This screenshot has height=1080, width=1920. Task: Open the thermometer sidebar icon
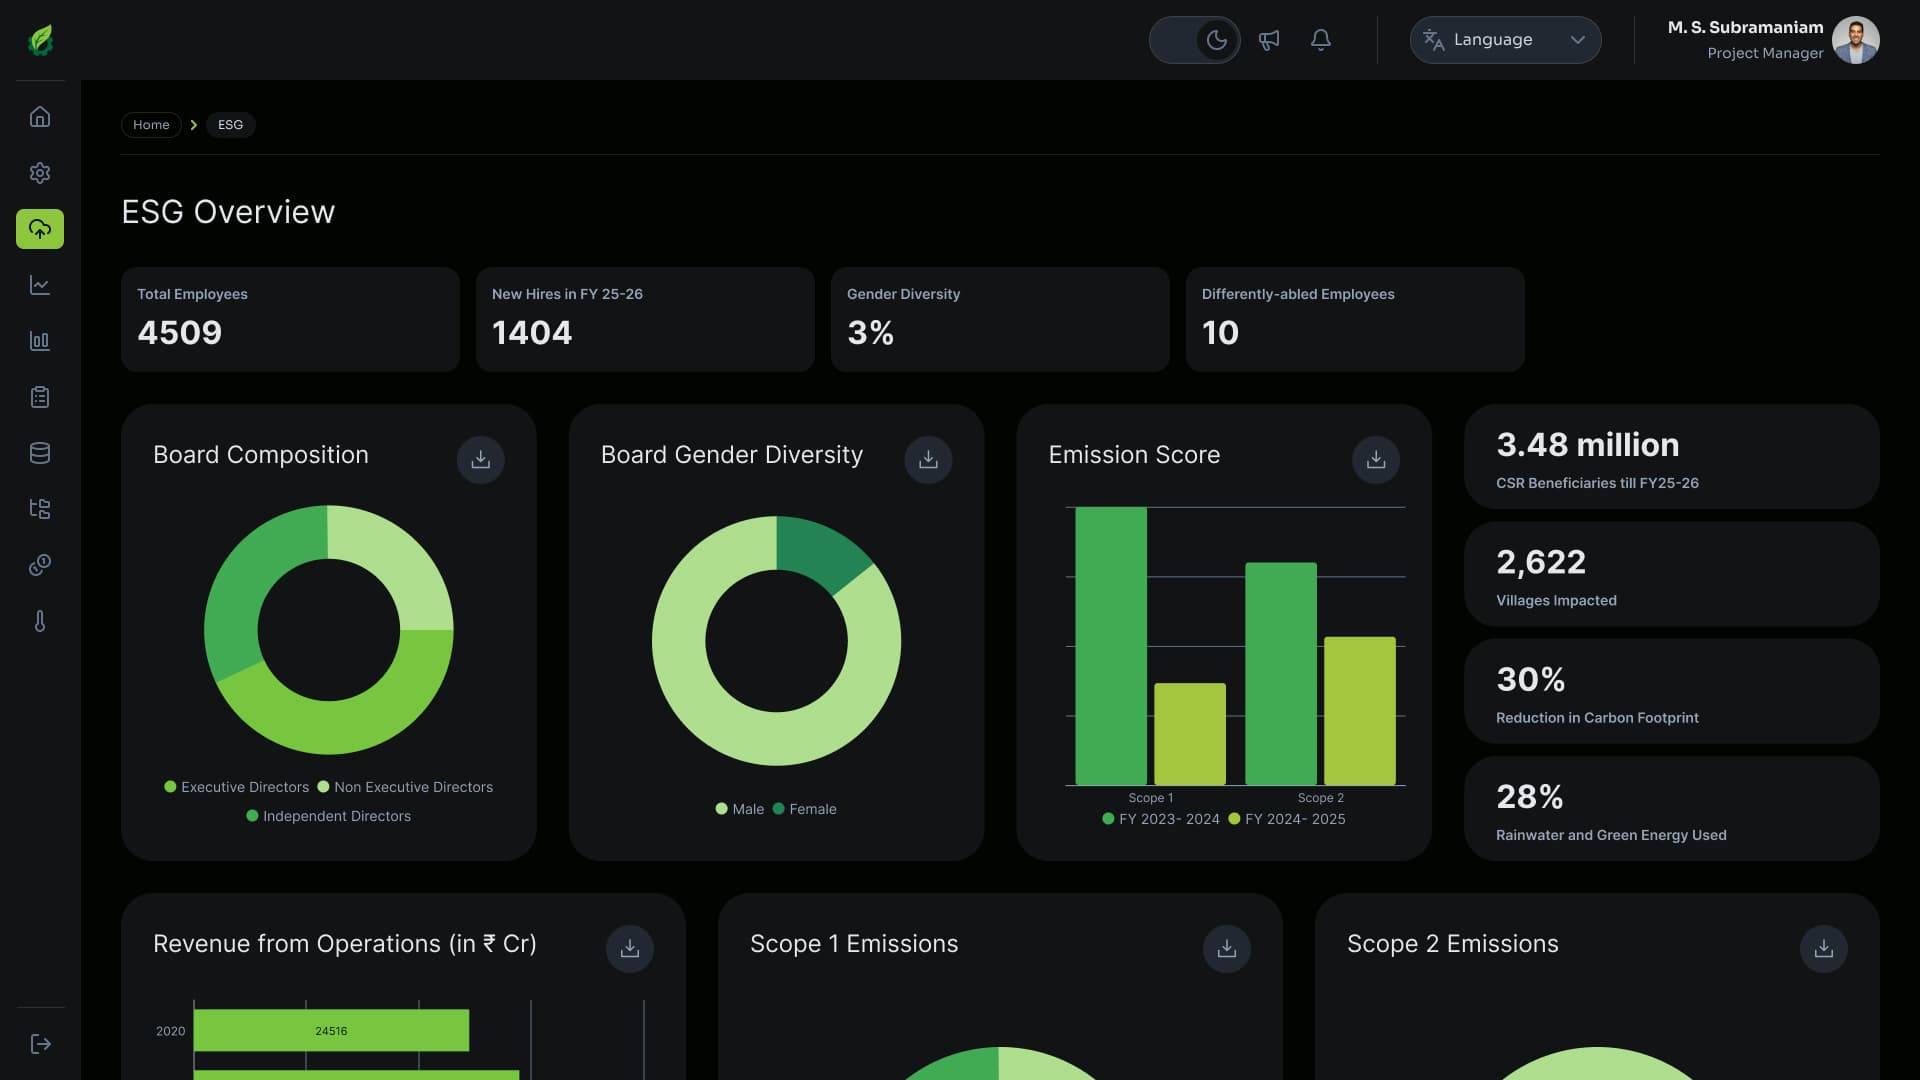point(40,621)
